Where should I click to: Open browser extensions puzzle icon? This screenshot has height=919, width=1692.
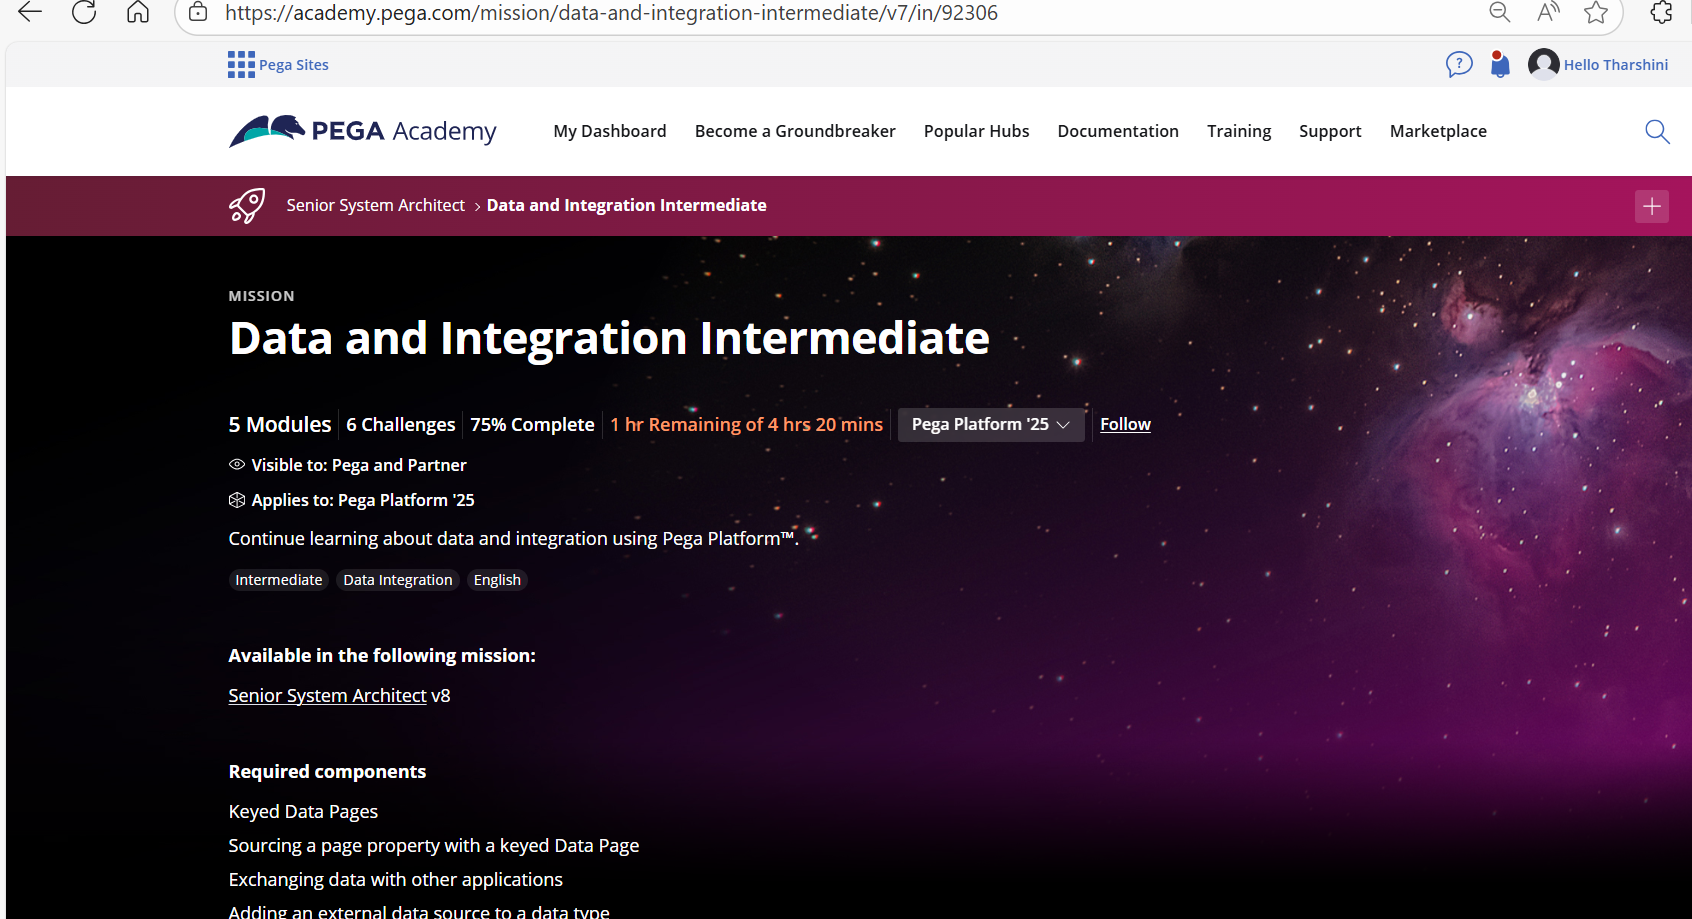(1661, 13)
